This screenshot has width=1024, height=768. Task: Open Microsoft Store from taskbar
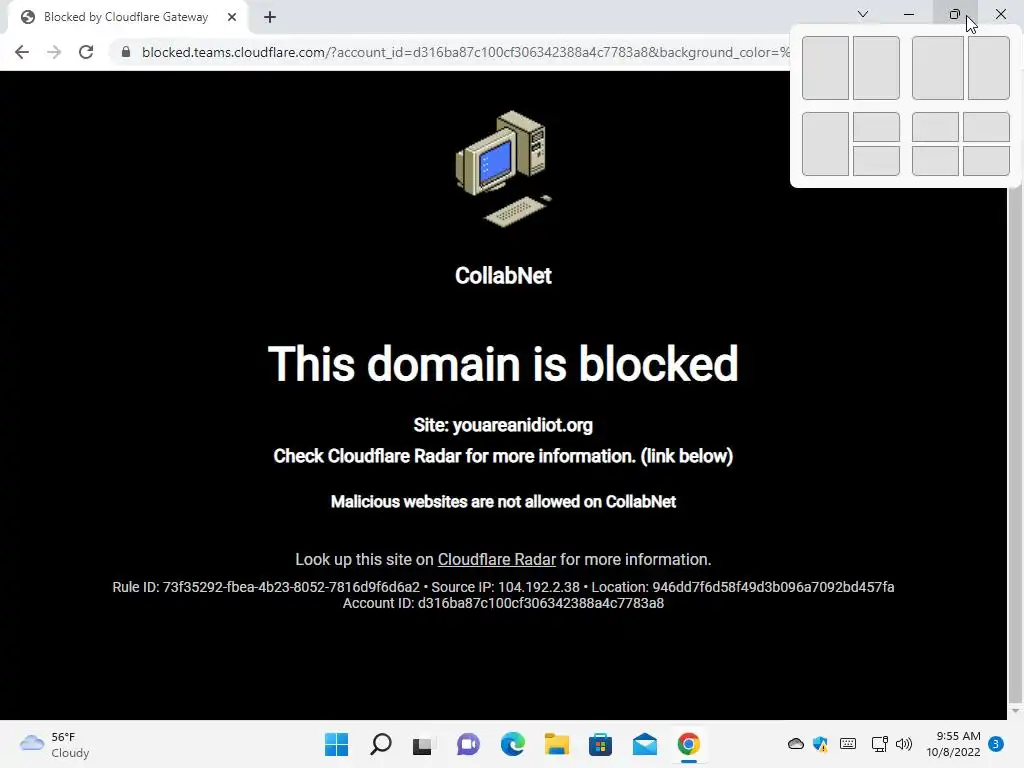pos(600,744)
